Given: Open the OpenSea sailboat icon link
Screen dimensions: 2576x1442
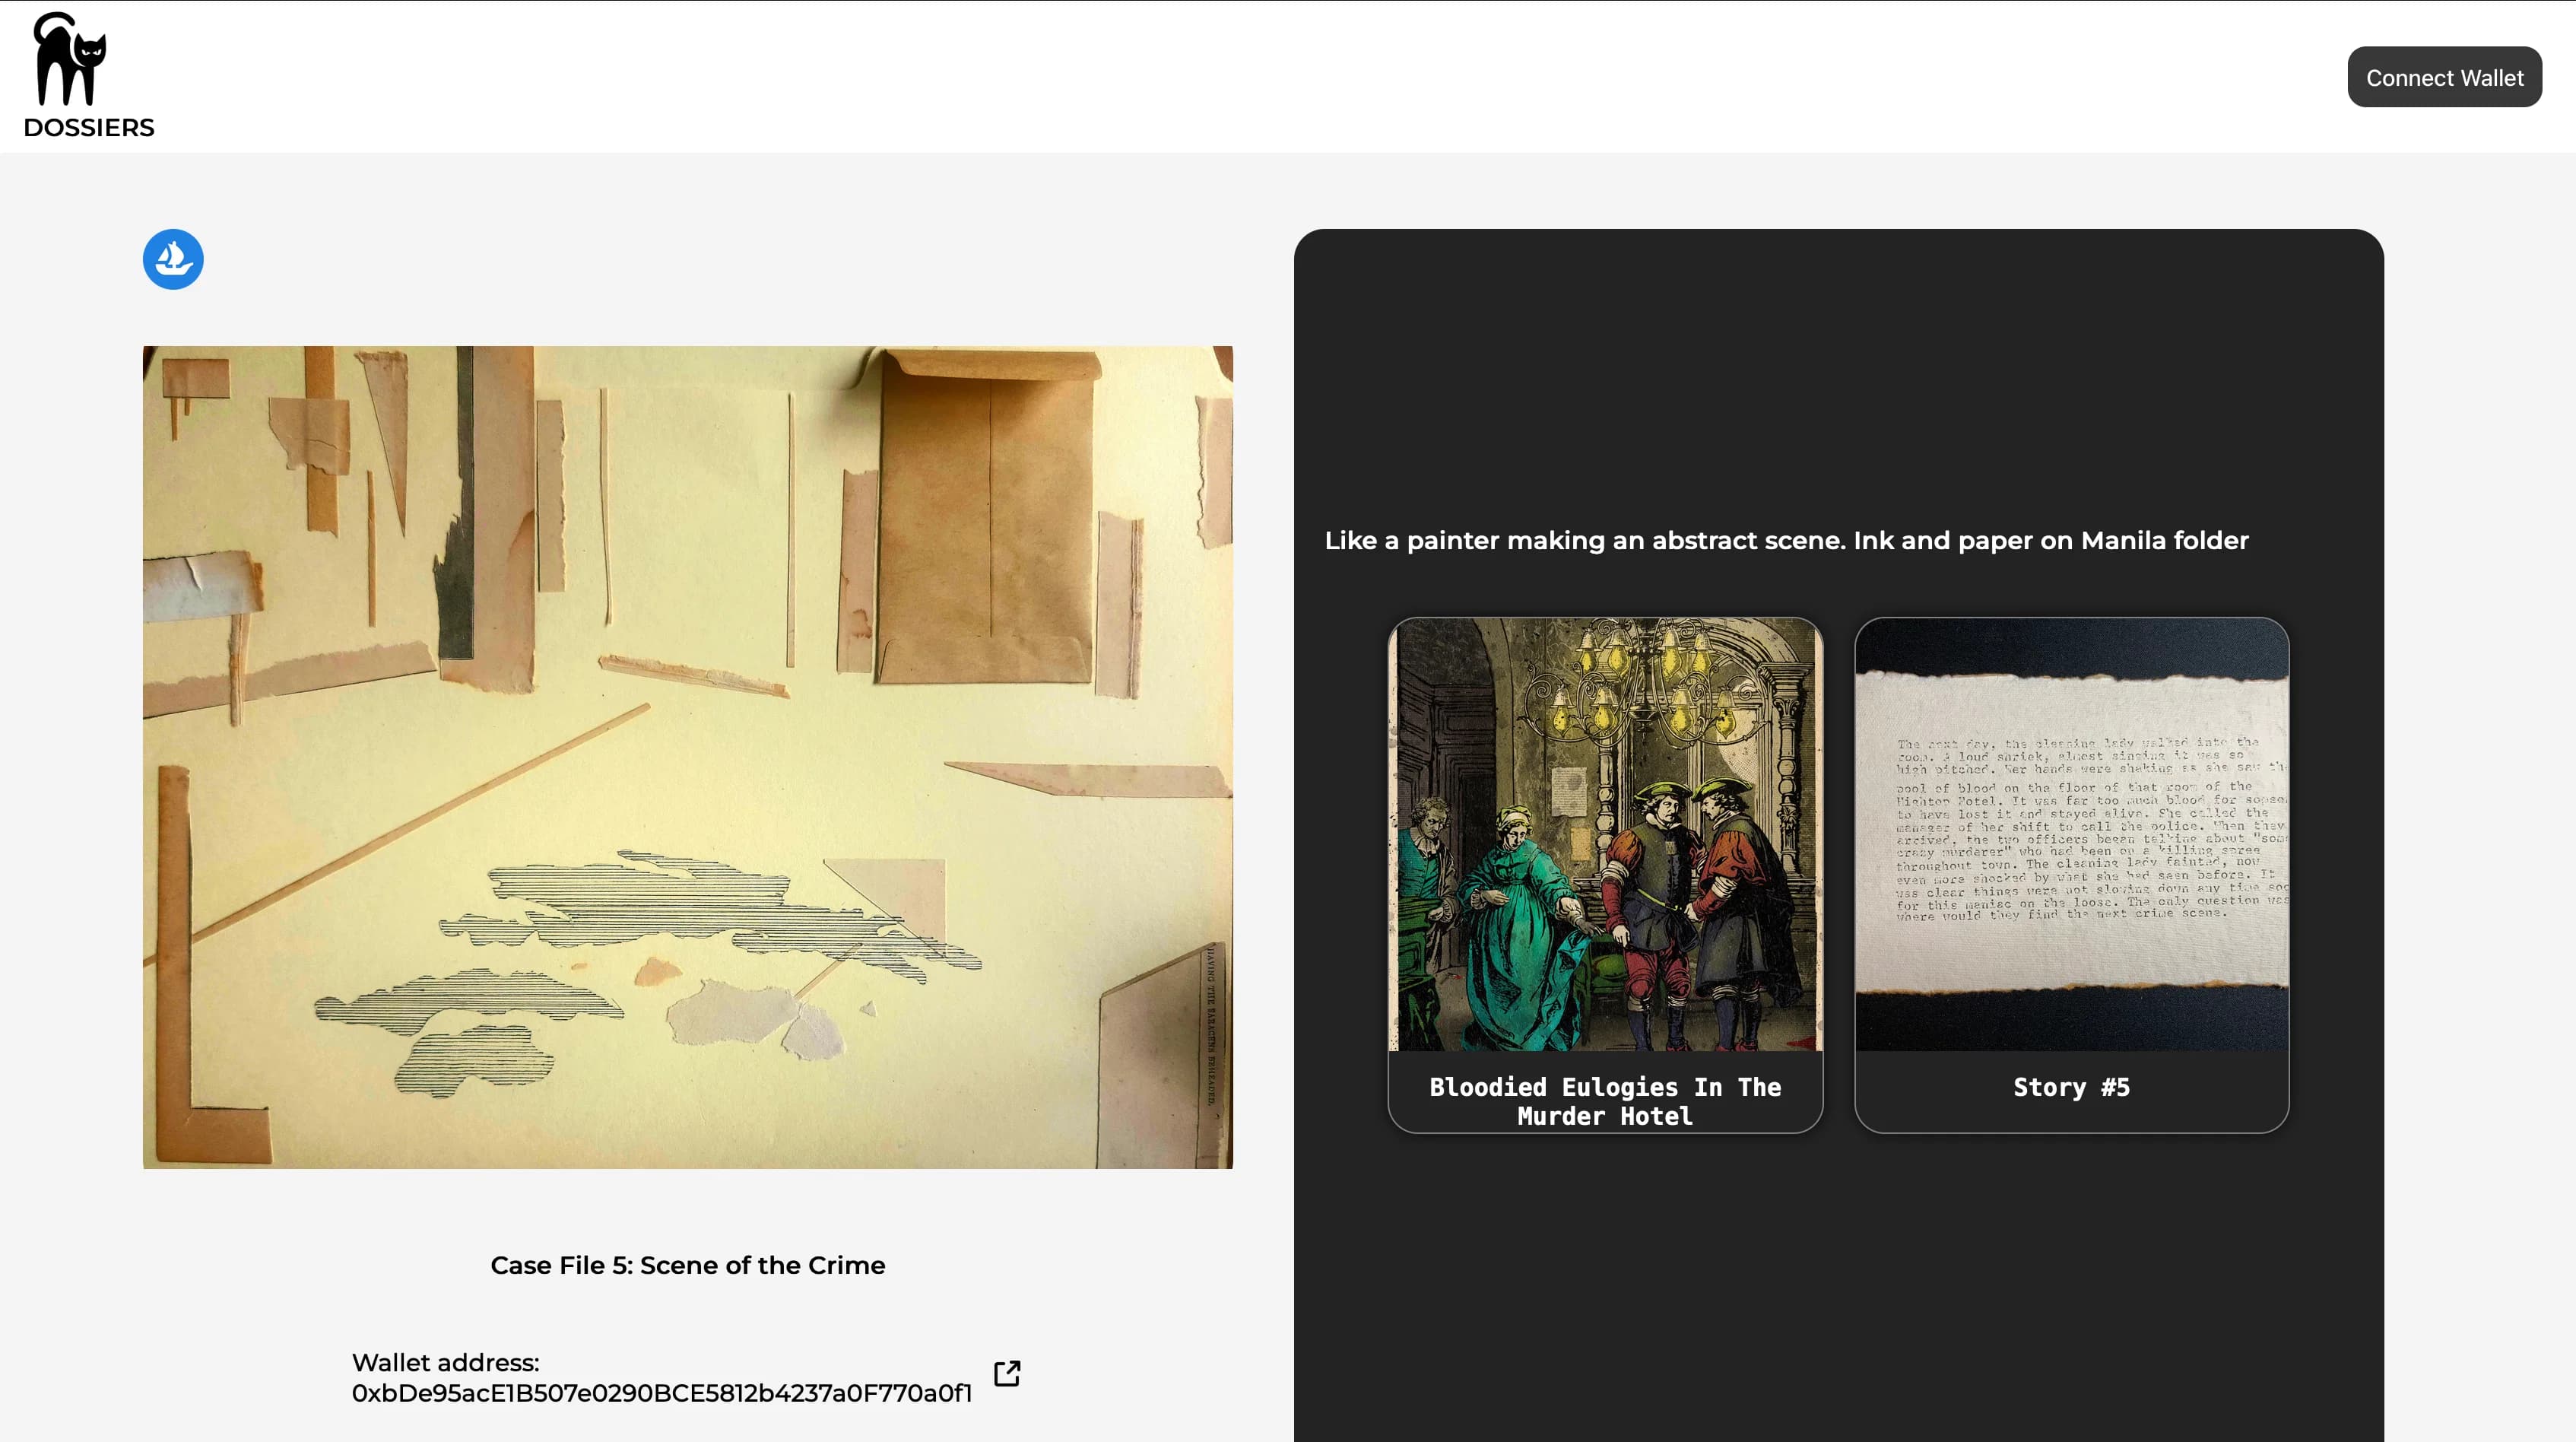Looking at the screenshot, I should (x=173, y=260).
